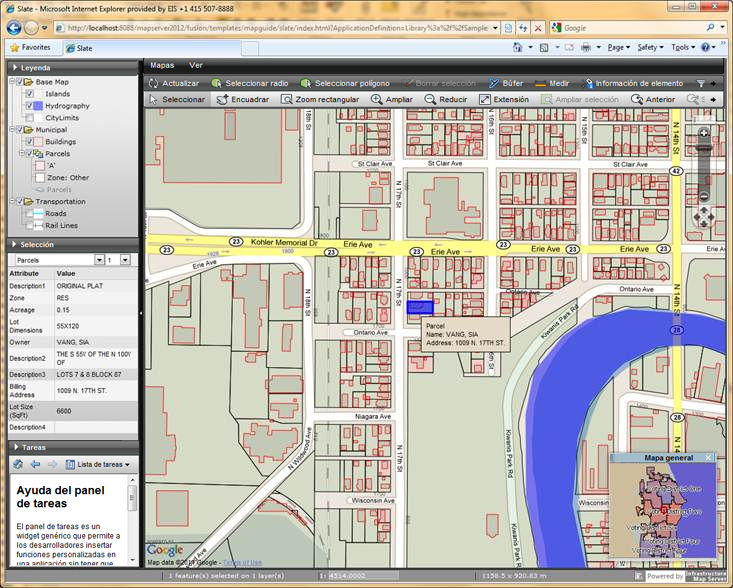733x588 pixels.
Task: Click the zoom-out minus on map slider
Action: (704, 196)
